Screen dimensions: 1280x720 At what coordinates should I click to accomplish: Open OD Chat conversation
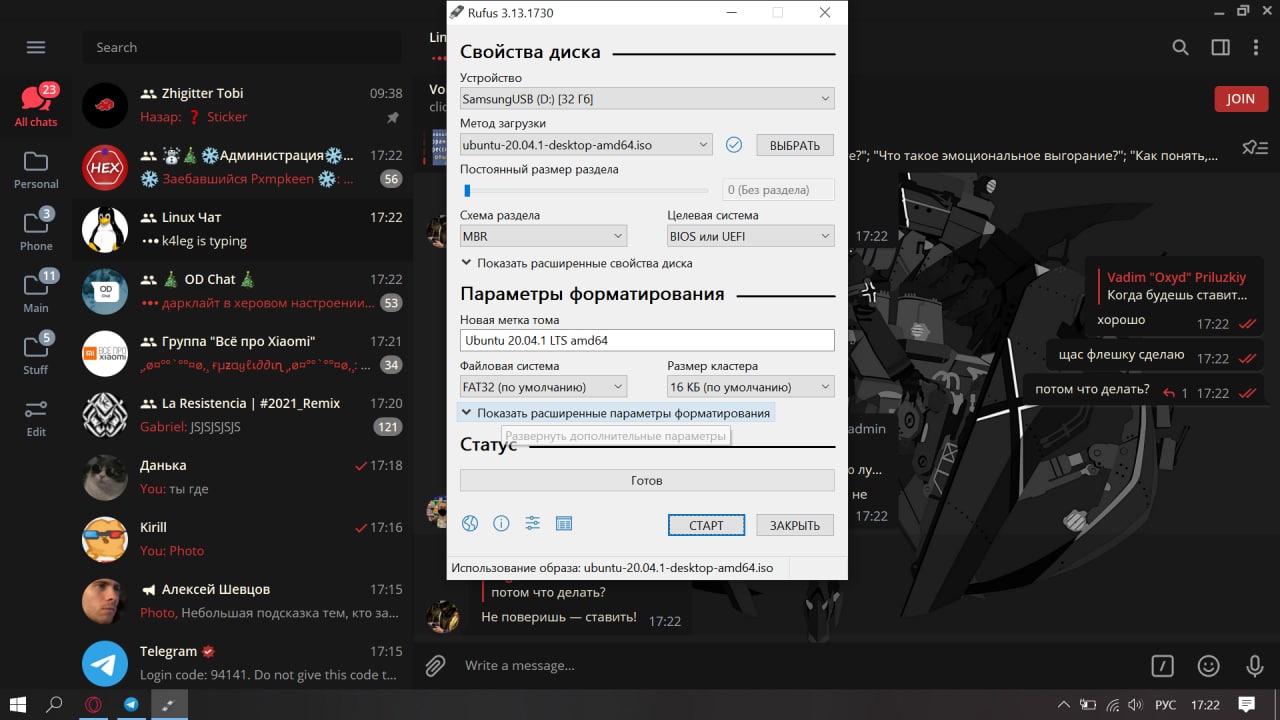243,291
